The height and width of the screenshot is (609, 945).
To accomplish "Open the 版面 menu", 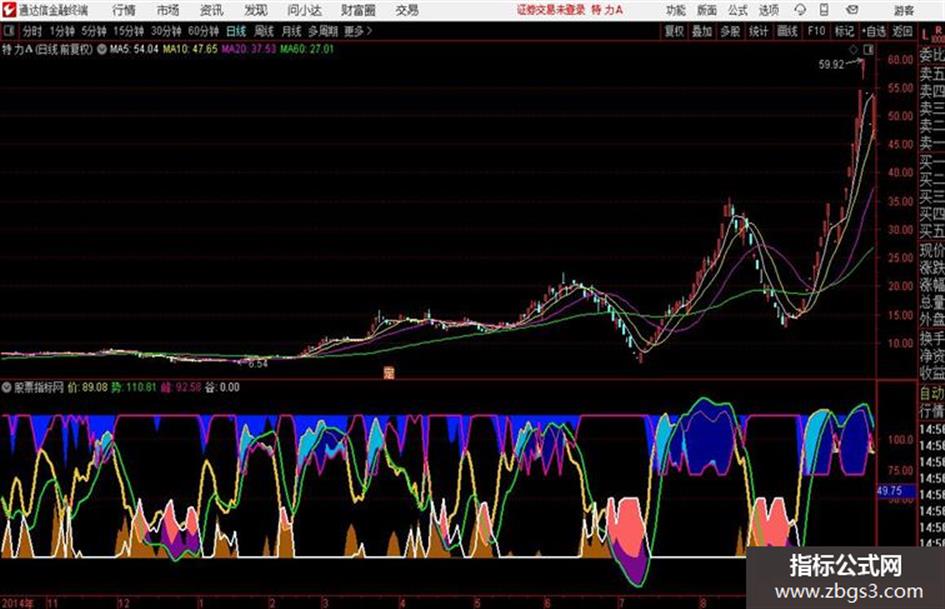I will coord(706,10).
